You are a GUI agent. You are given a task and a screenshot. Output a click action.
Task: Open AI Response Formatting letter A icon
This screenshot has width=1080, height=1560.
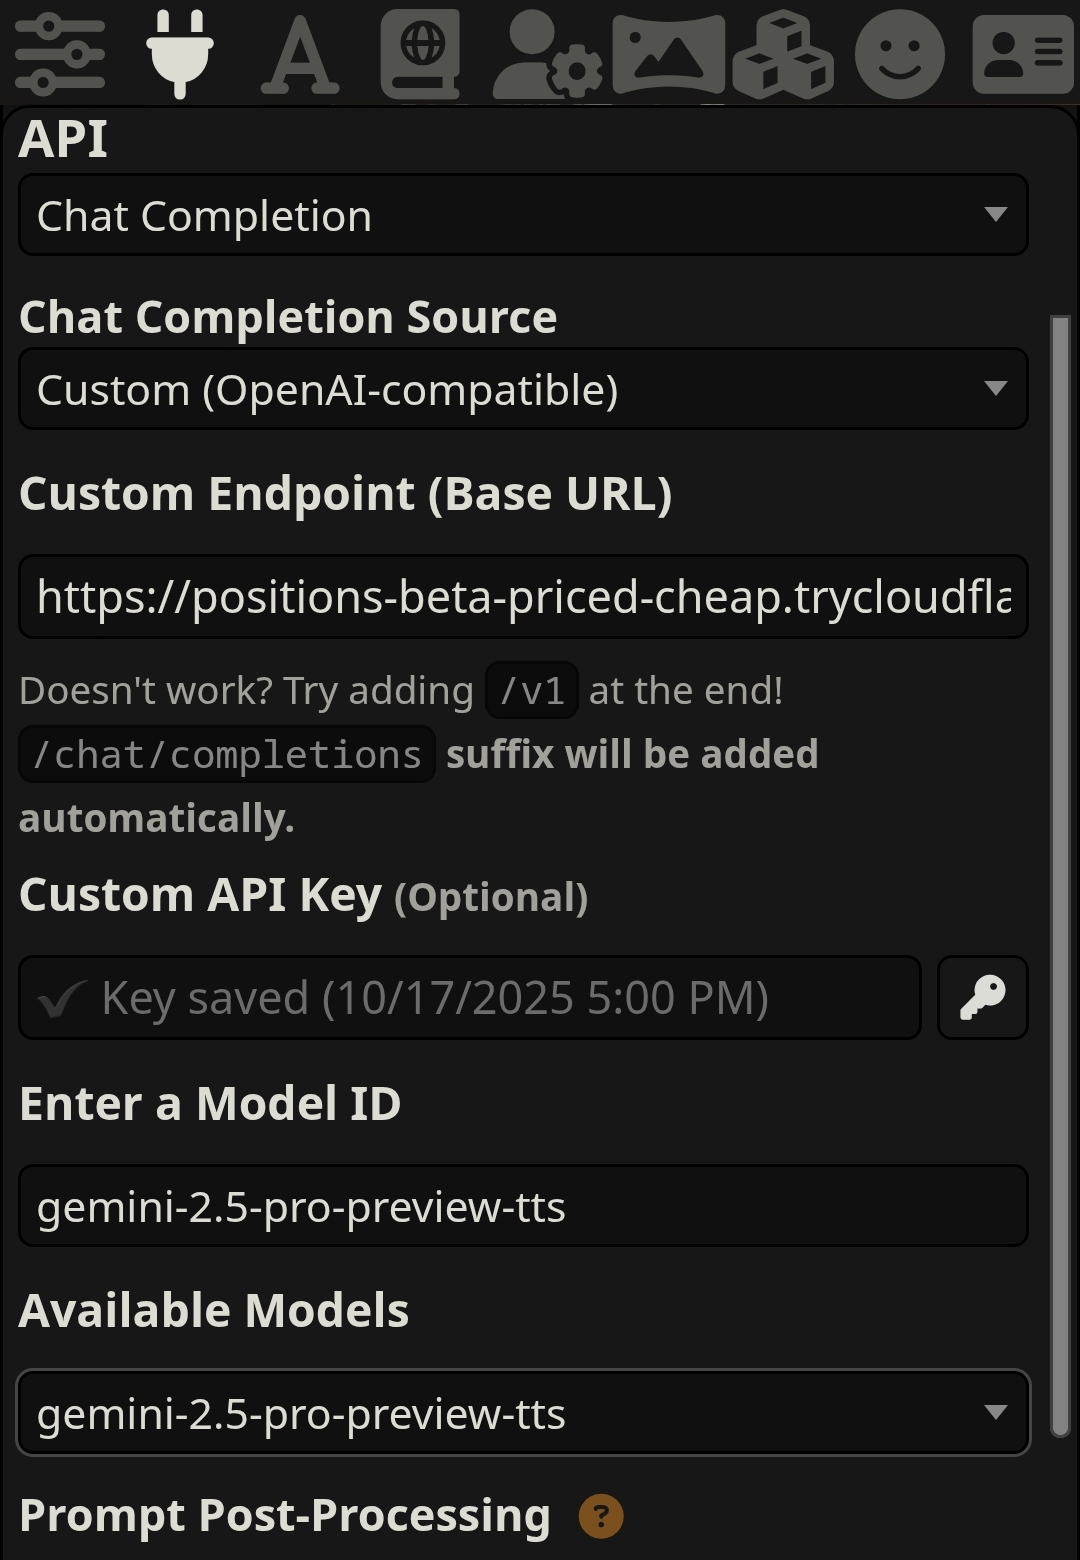(x=299, y=55)
